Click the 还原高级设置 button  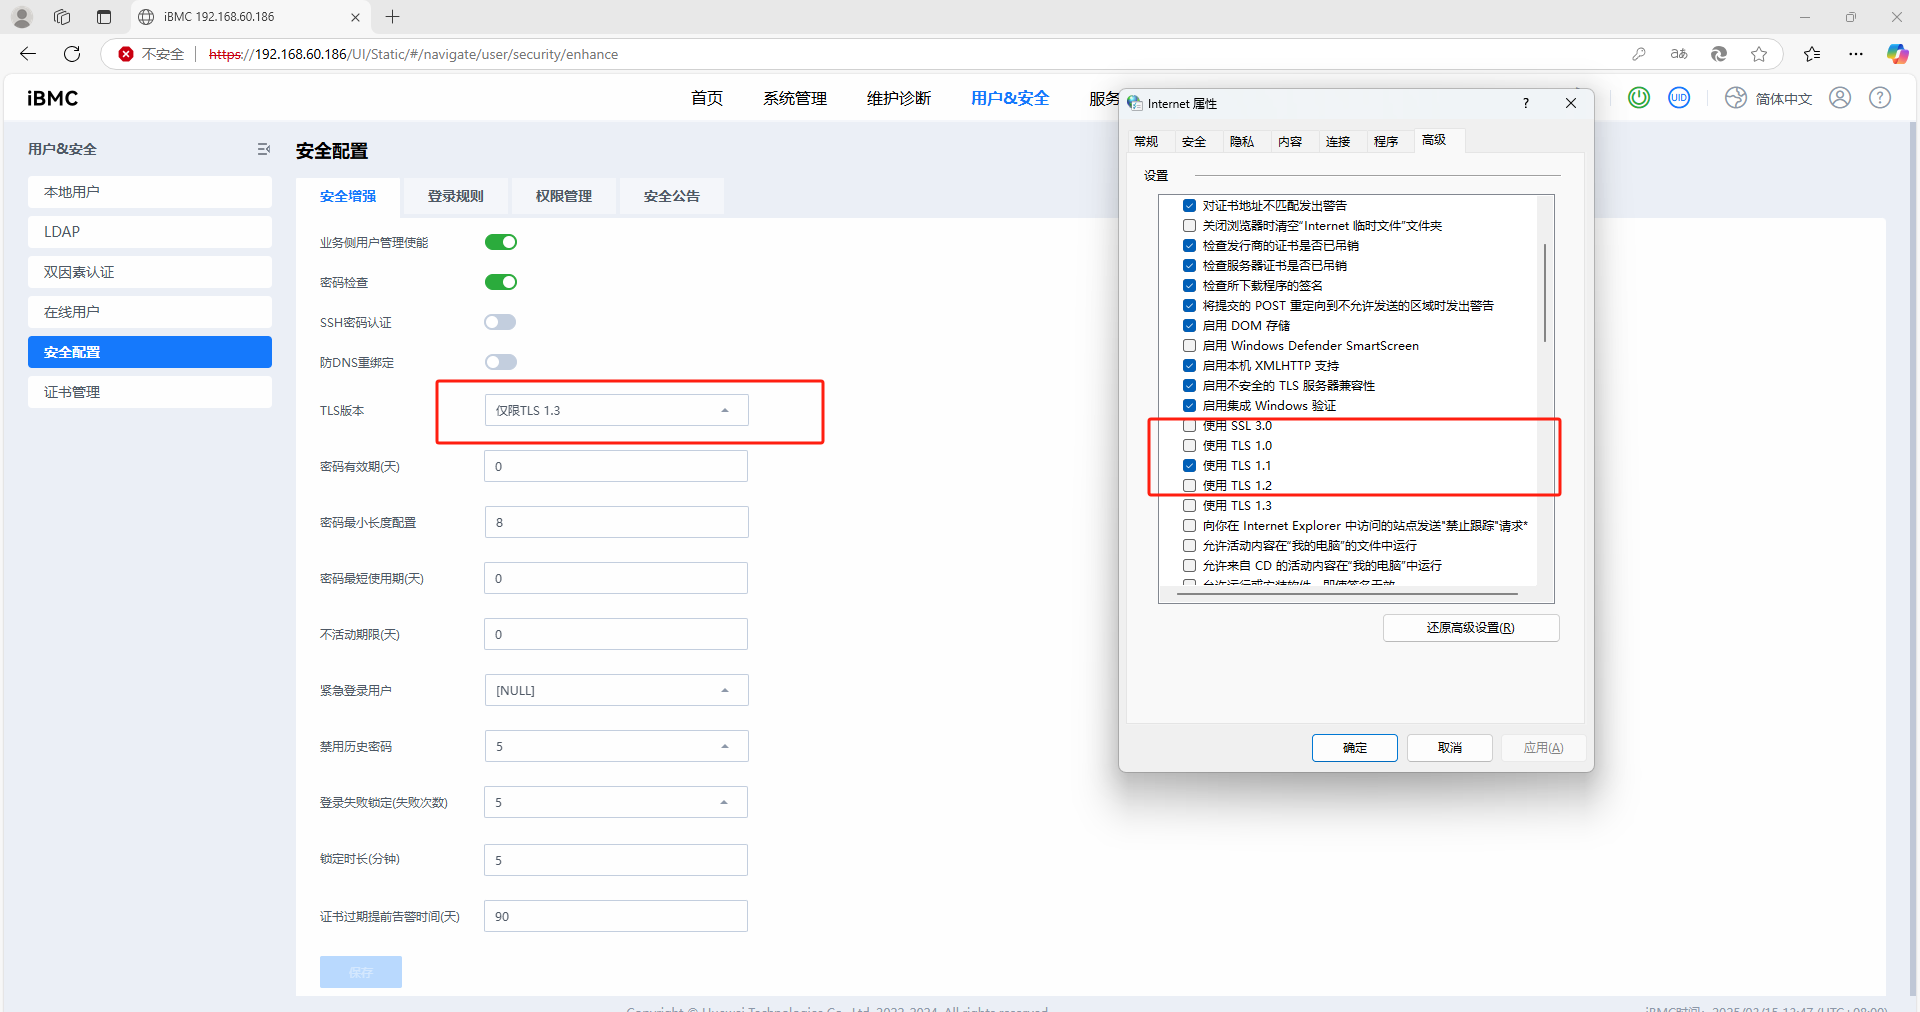pyautogui.click(x=1470, y=628)
